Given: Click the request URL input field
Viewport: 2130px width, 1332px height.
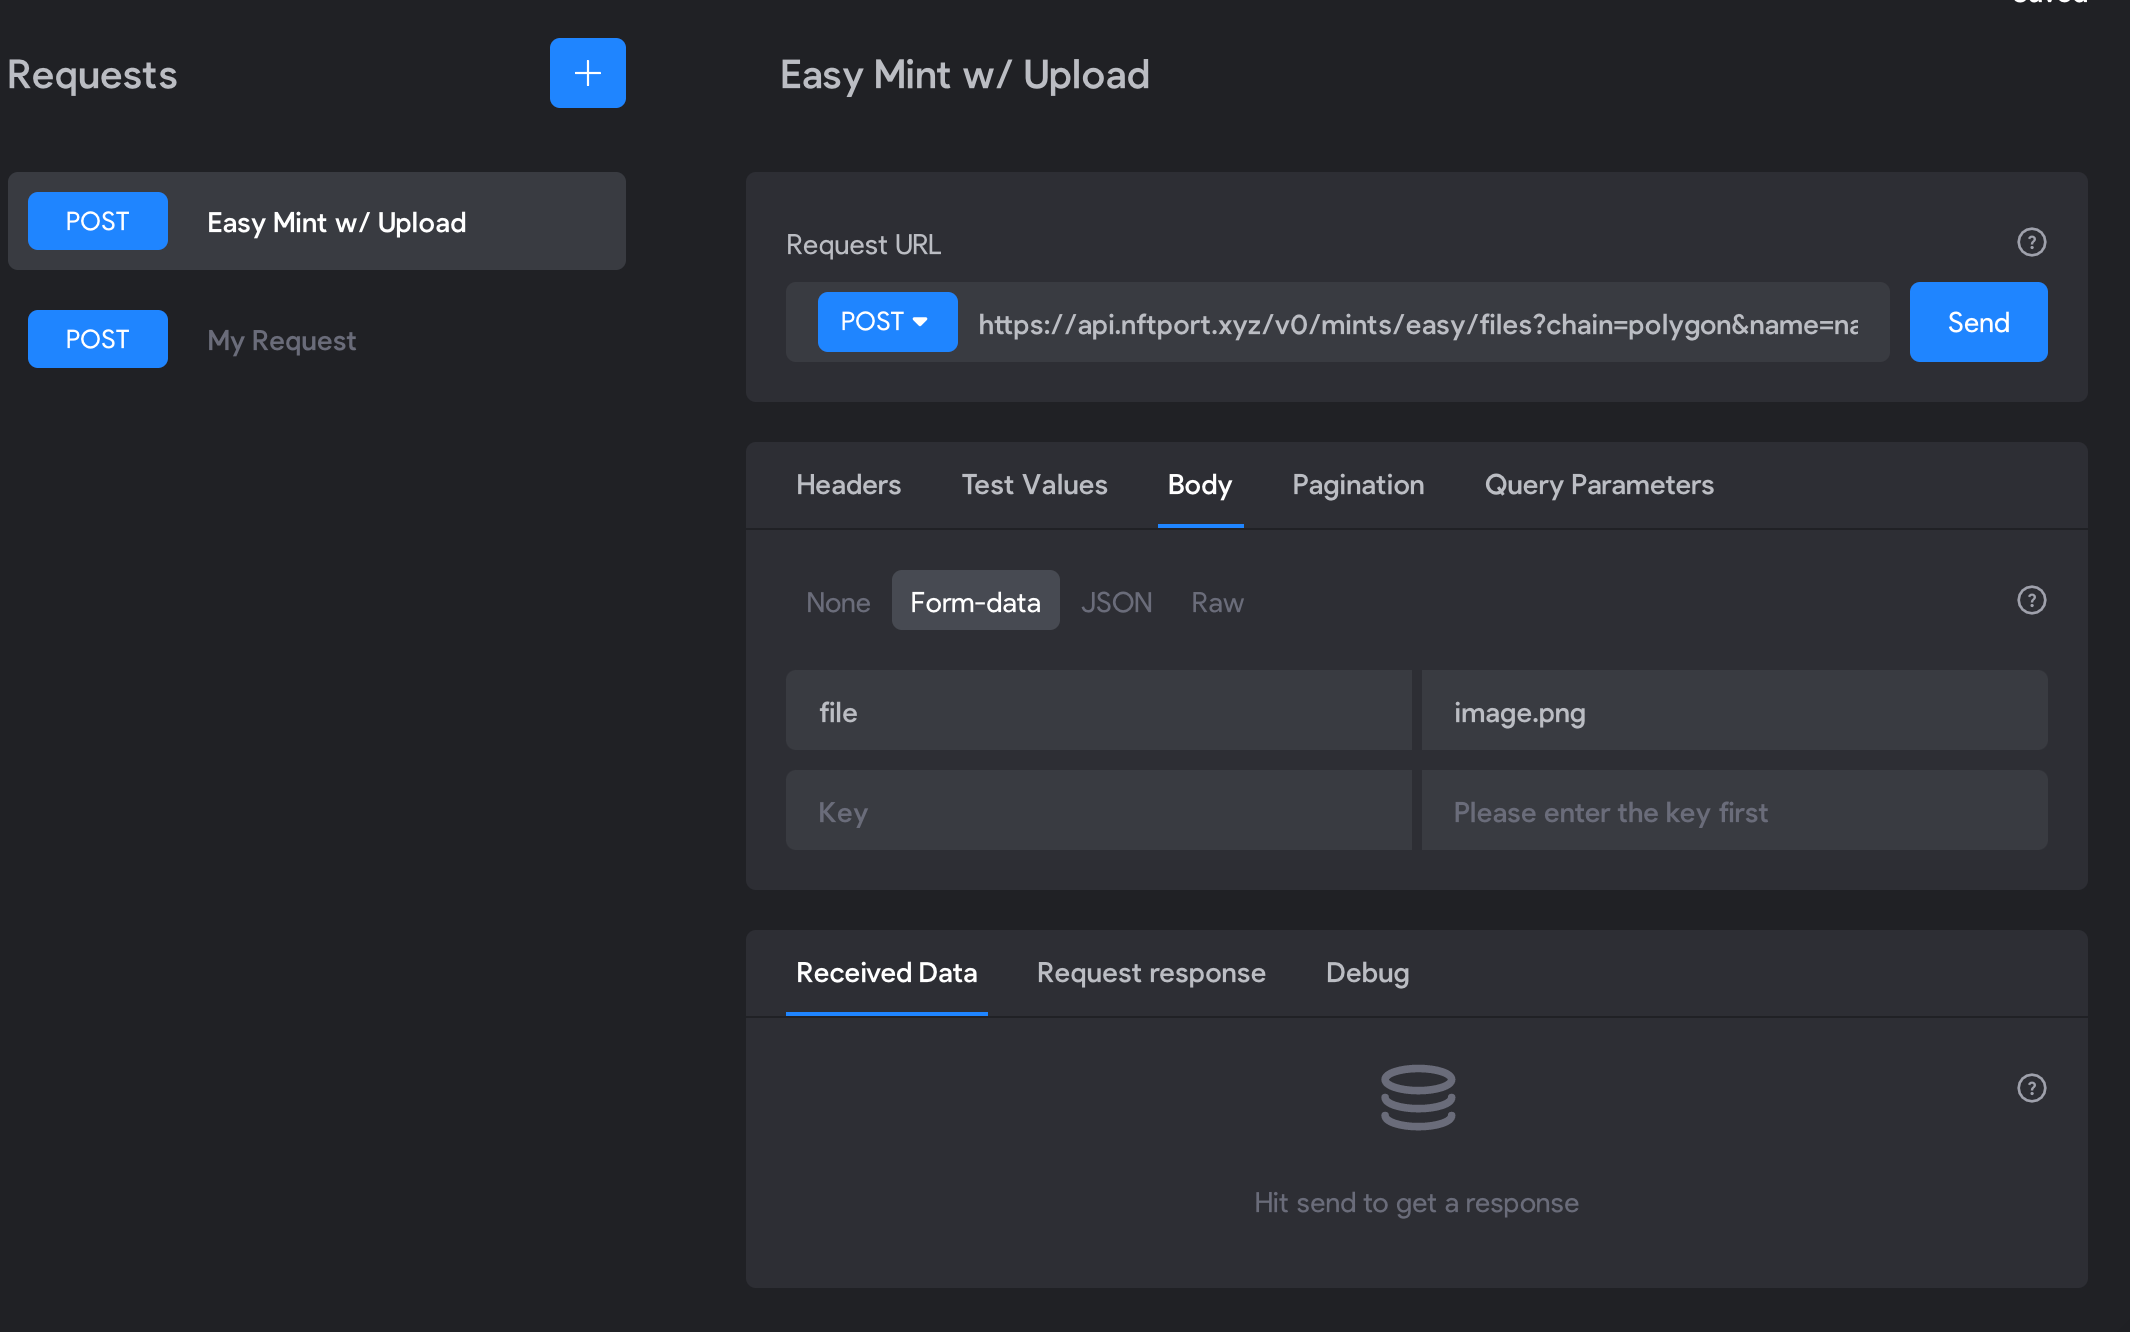Looking at the screenshot, I should 1420,324.
